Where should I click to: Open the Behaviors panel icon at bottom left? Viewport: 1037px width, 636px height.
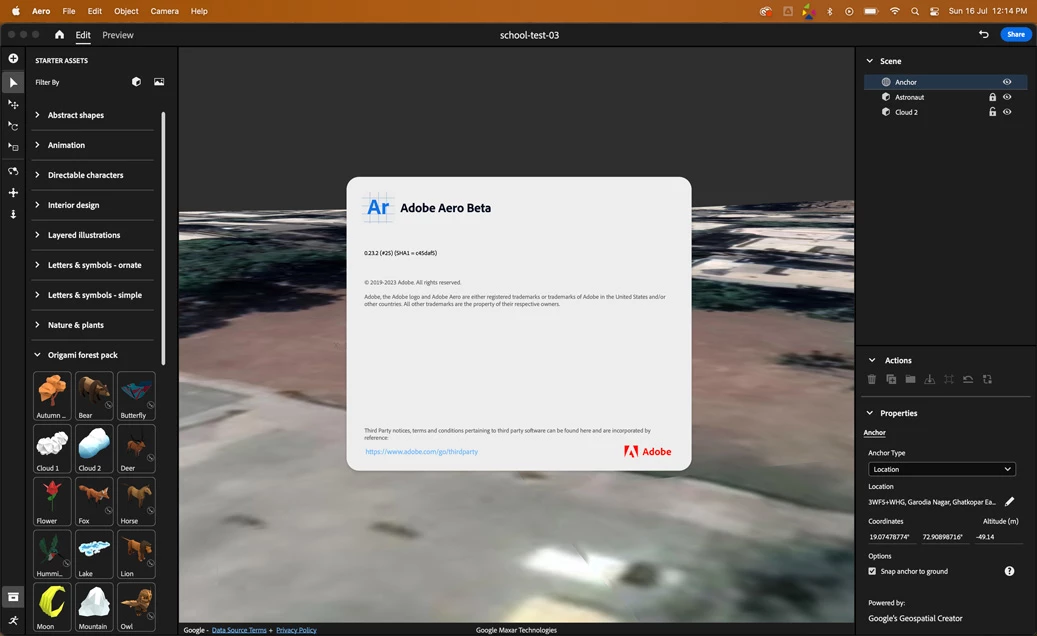[x=13, y=620]
